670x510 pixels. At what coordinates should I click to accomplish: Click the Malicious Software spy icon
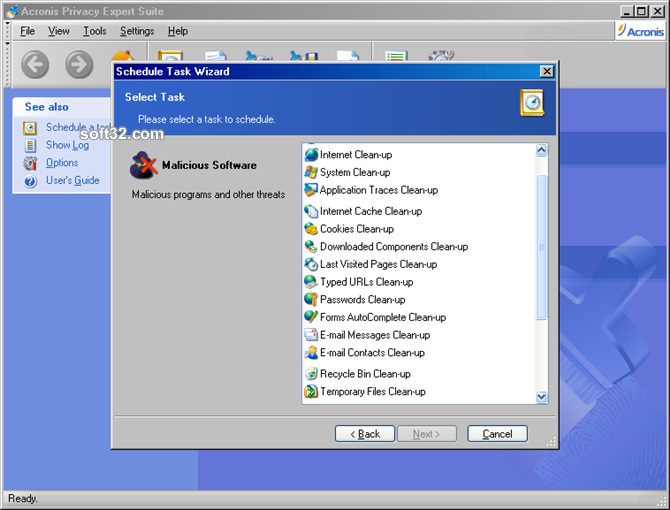143,165
